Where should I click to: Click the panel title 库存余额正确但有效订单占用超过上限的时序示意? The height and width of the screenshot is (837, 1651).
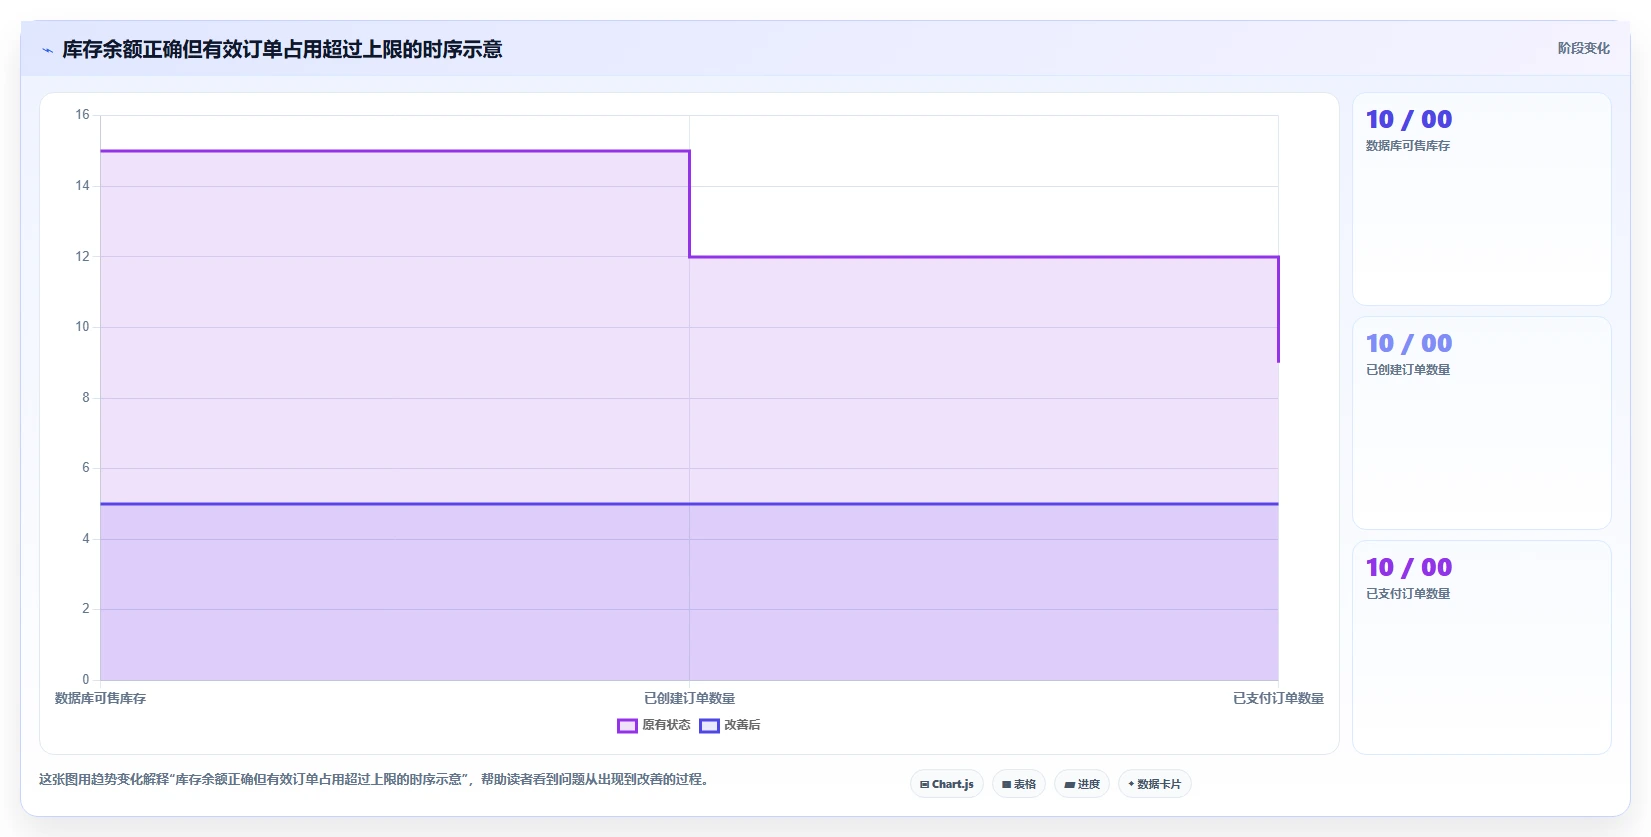[282, 50]
